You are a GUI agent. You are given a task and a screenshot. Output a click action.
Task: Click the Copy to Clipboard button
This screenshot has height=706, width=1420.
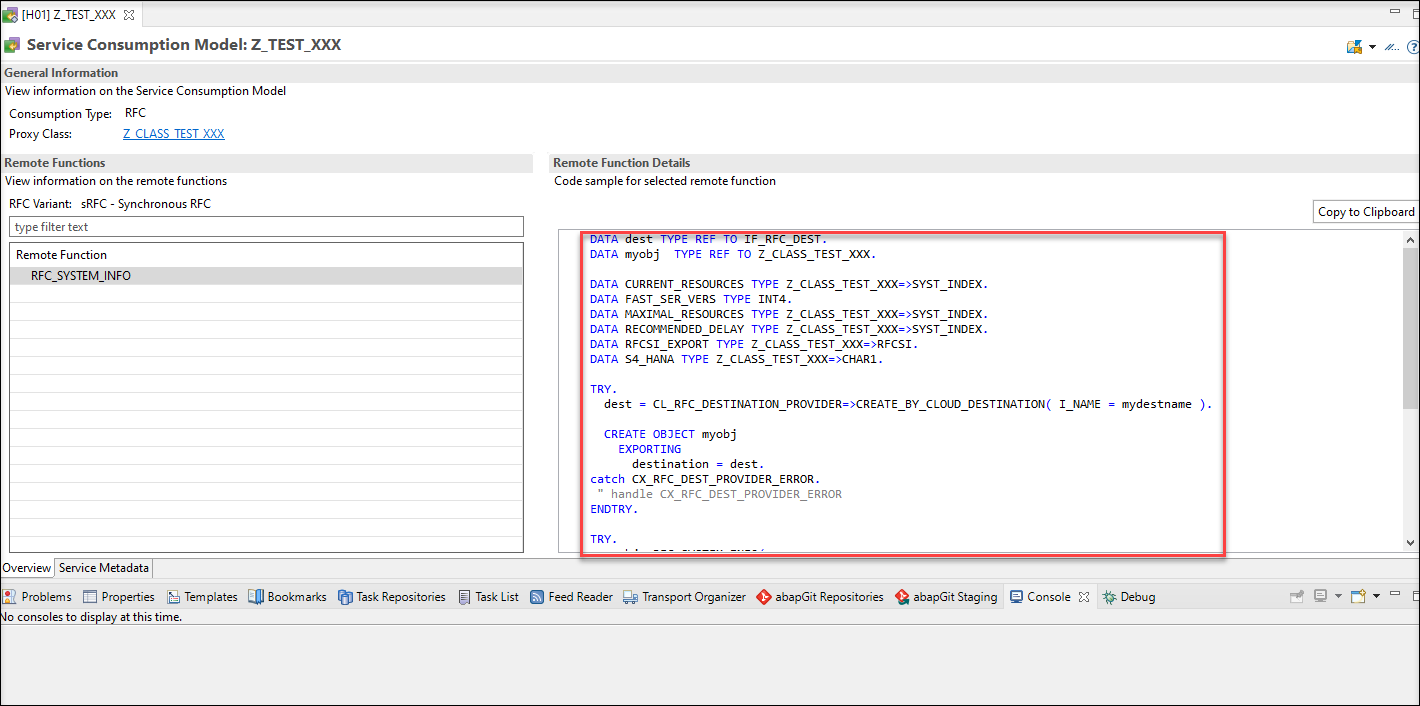click(1366, 212)
